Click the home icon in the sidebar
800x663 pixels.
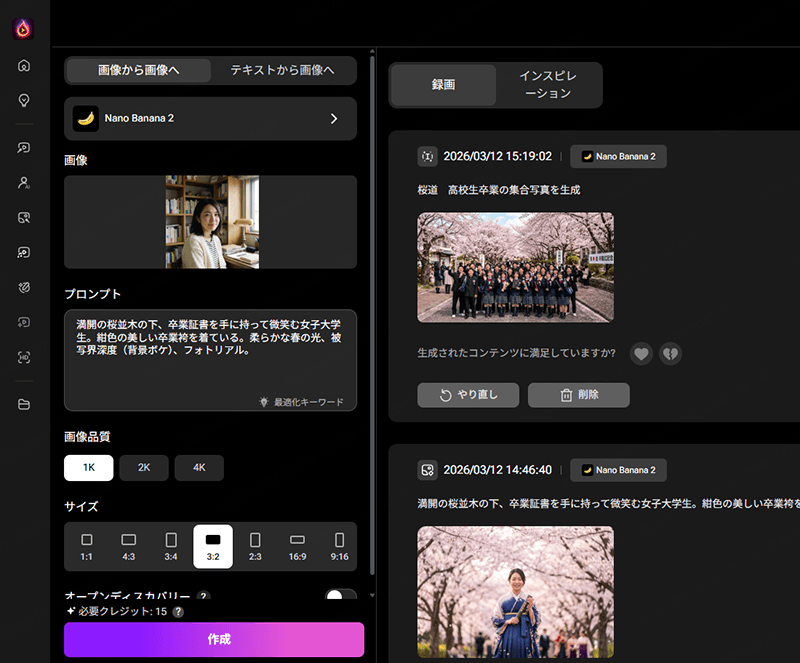(x=24, y=66)
